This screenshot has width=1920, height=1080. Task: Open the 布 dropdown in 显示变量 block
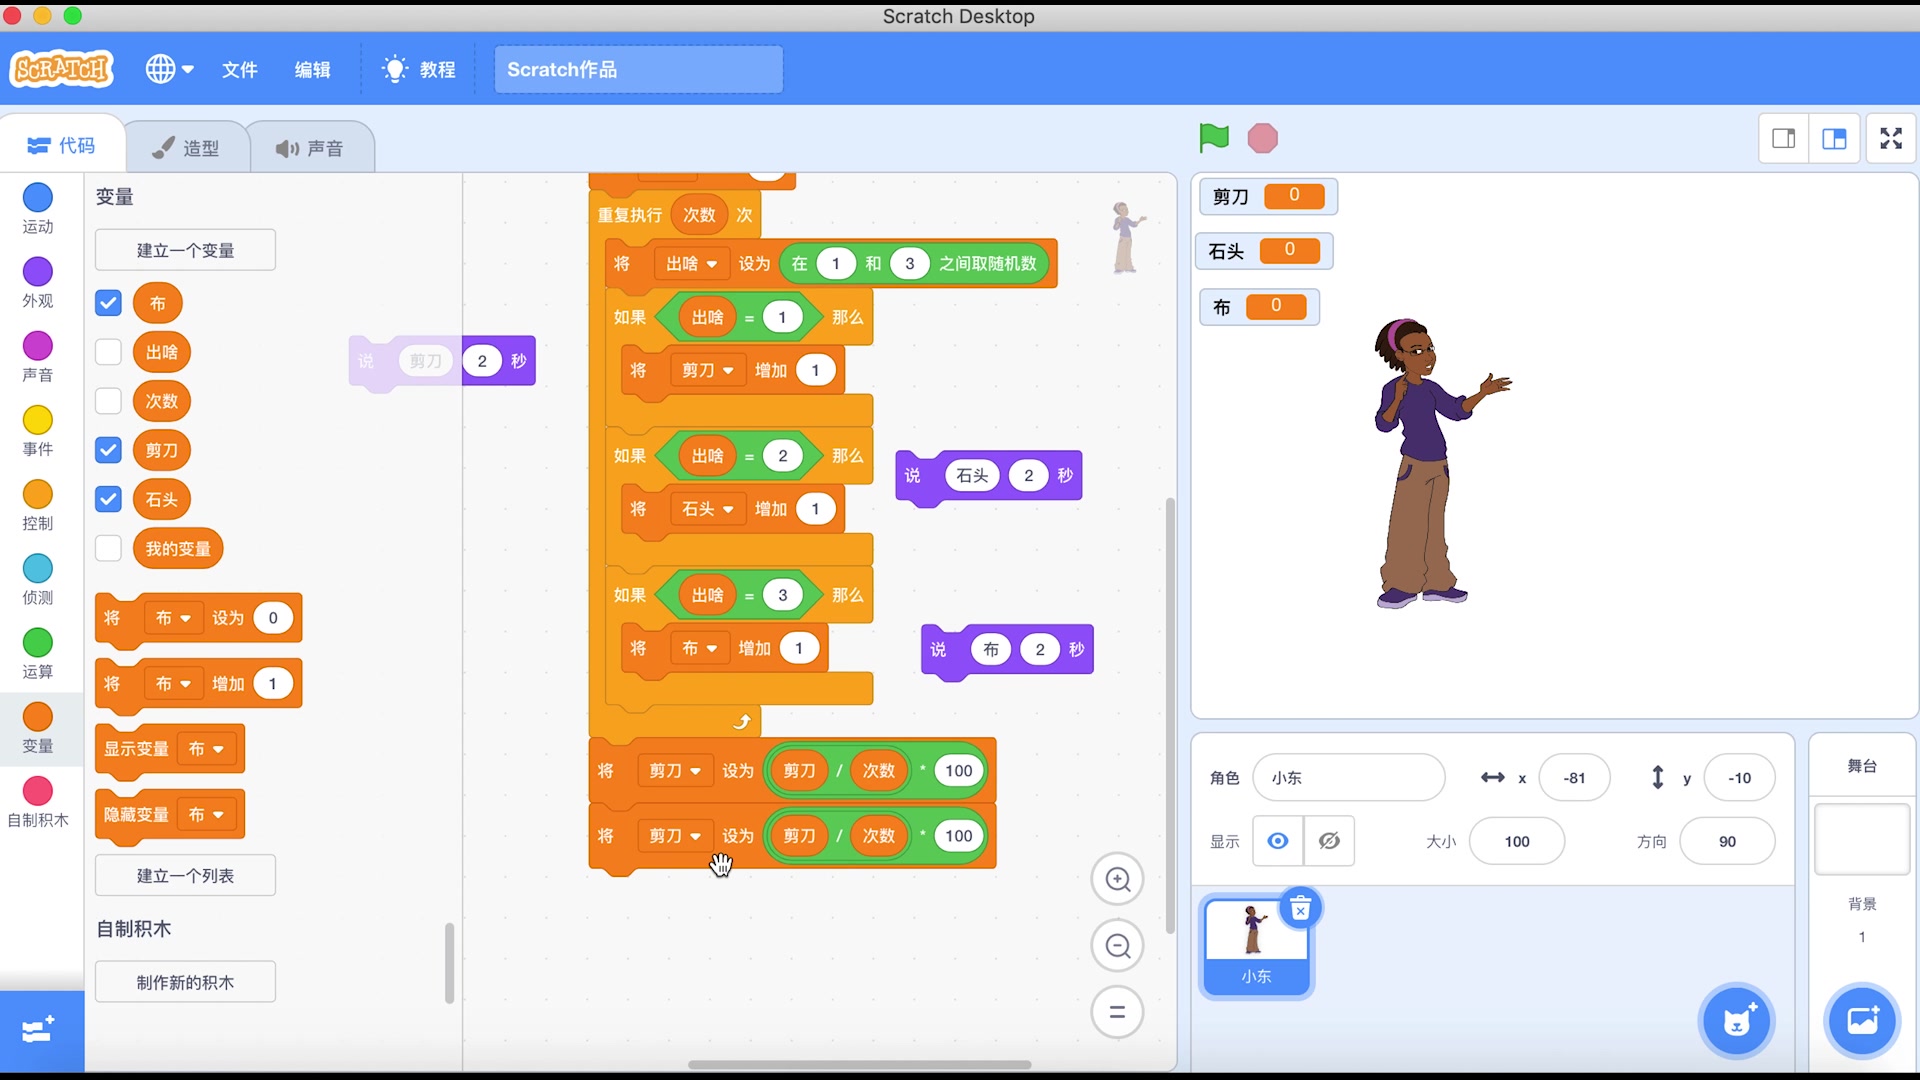click(207, 748)
